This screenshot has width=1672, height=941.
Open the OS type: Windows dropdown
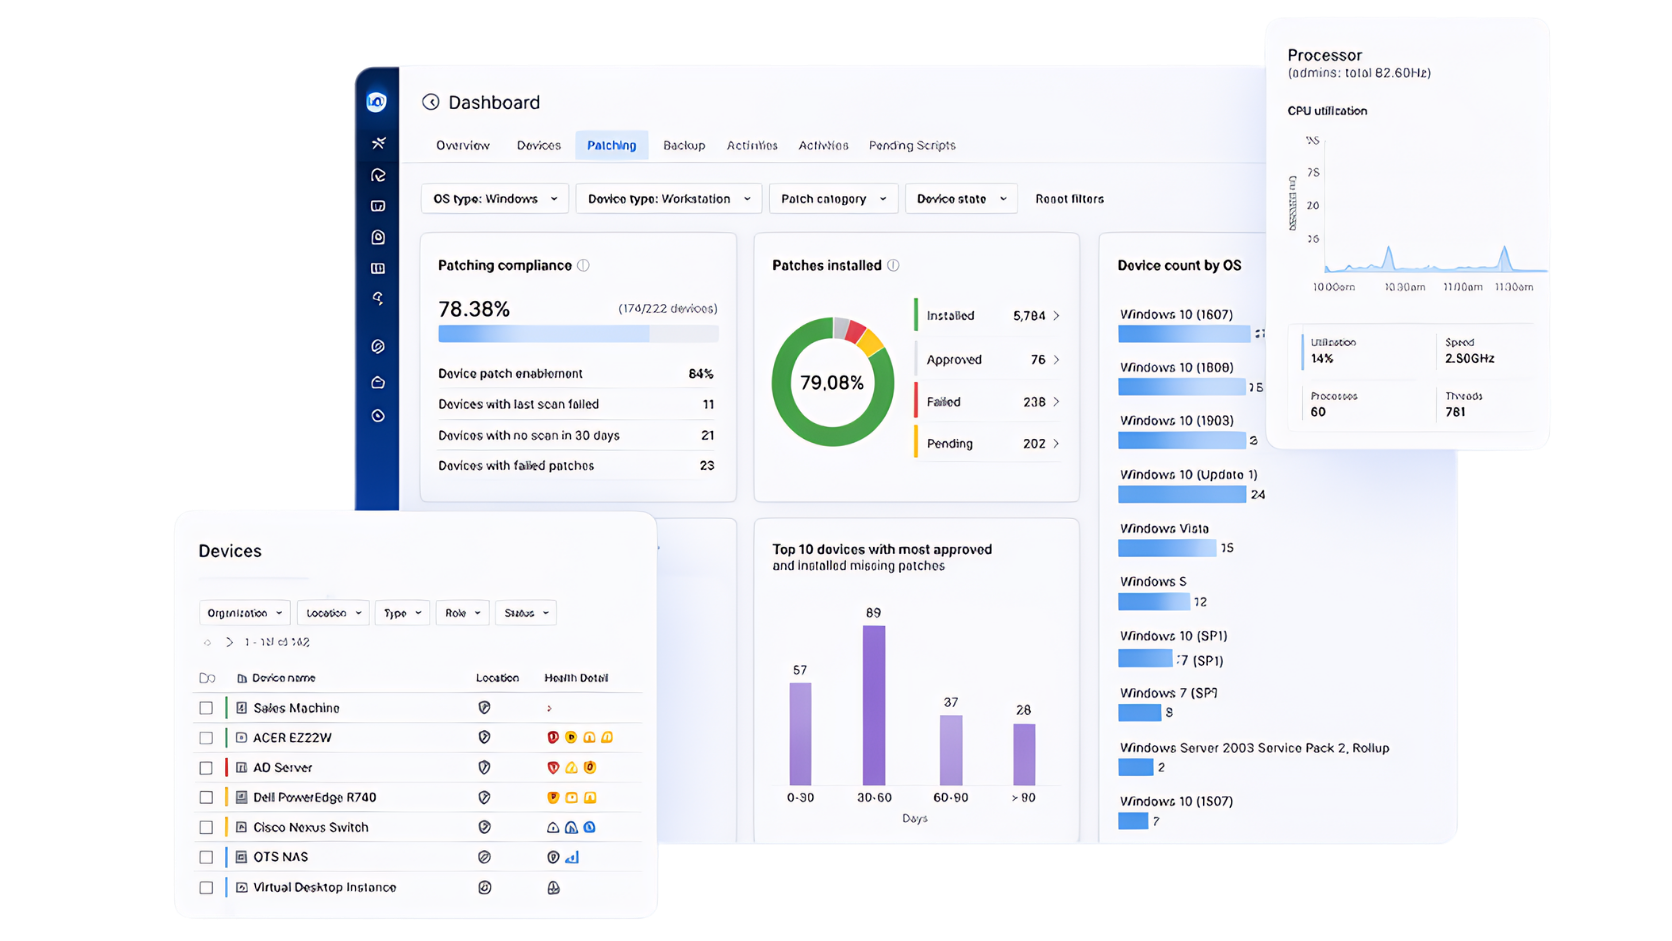pyautogui.click(x=495, y=199)
